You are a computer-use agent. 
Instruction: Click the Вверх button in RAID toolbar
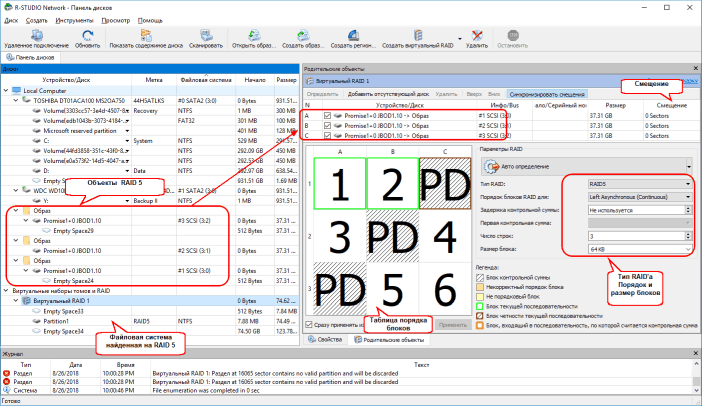[474, 94]
